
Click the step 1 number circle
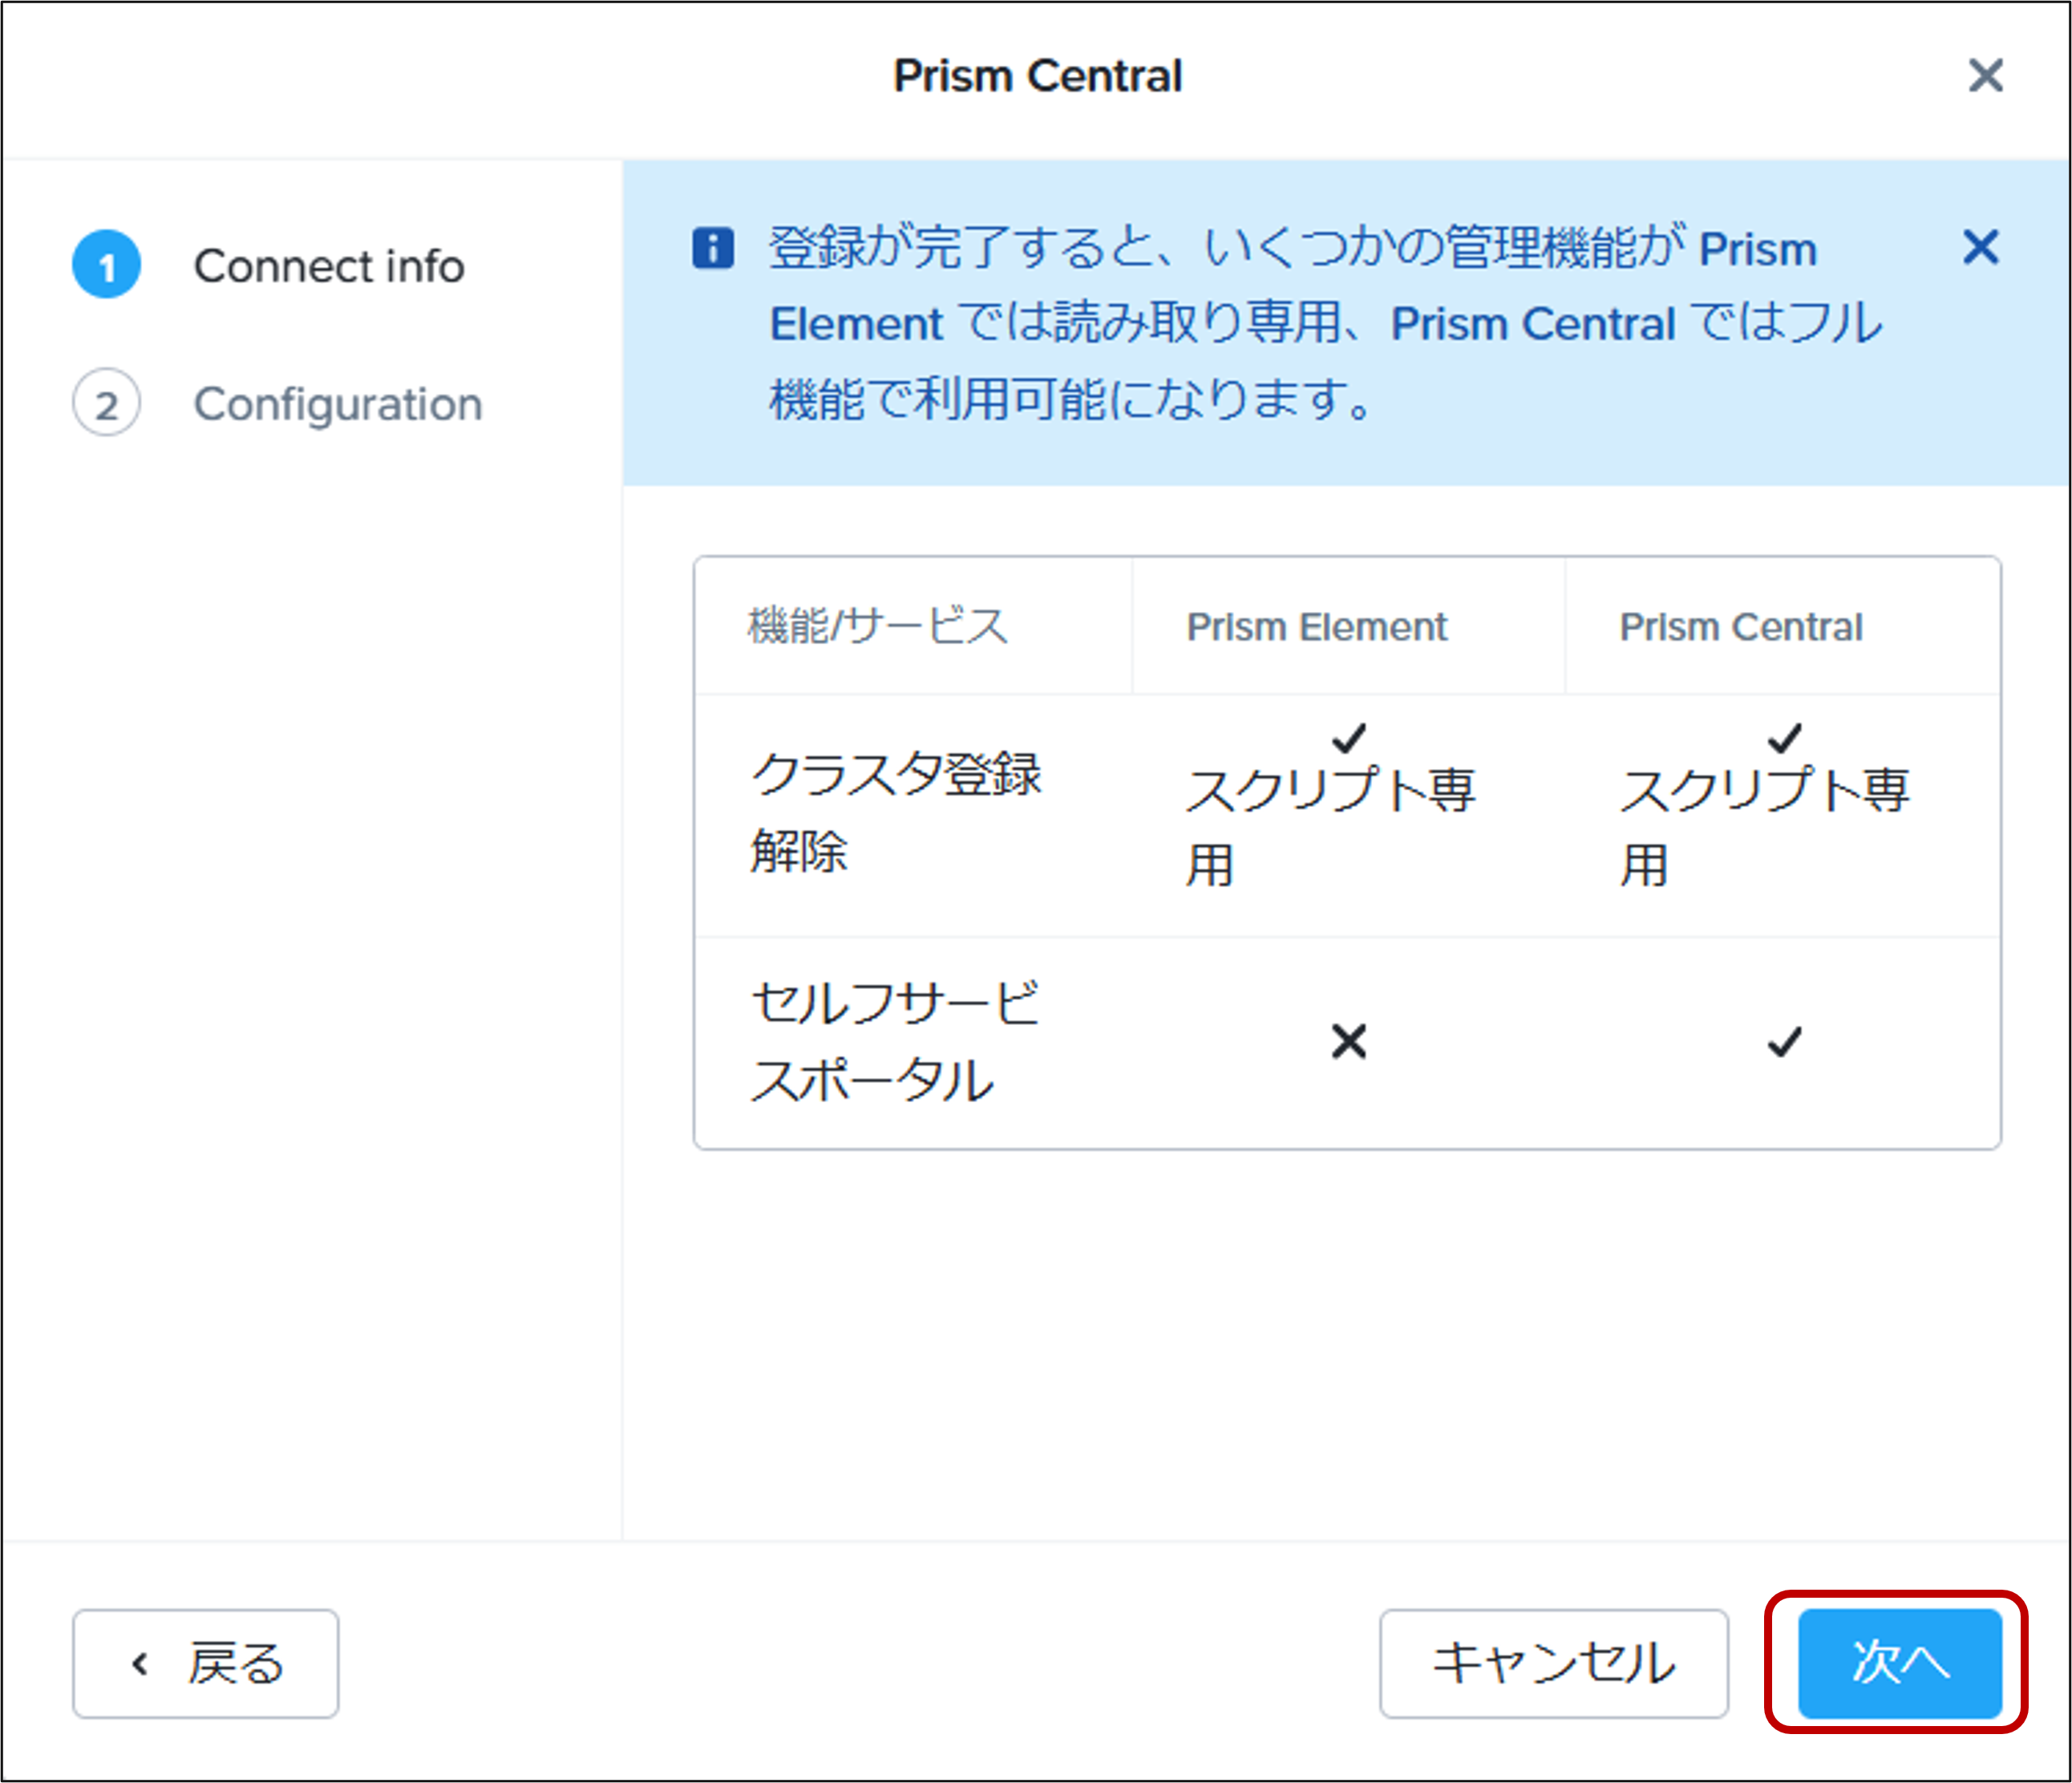click(x=106, y=265)
